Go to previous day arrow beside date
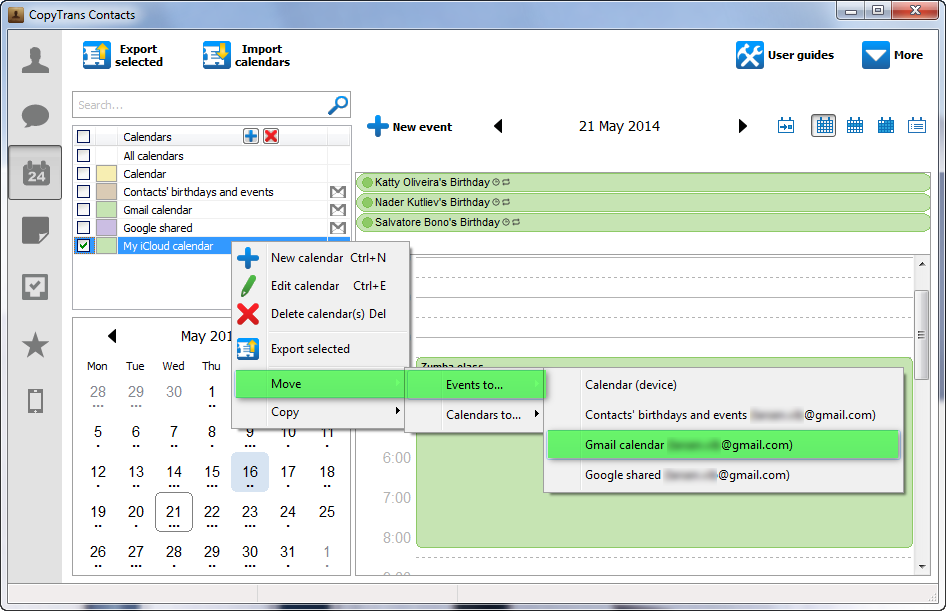This screenshot has width=946, height=611. (x=498, y=126)
